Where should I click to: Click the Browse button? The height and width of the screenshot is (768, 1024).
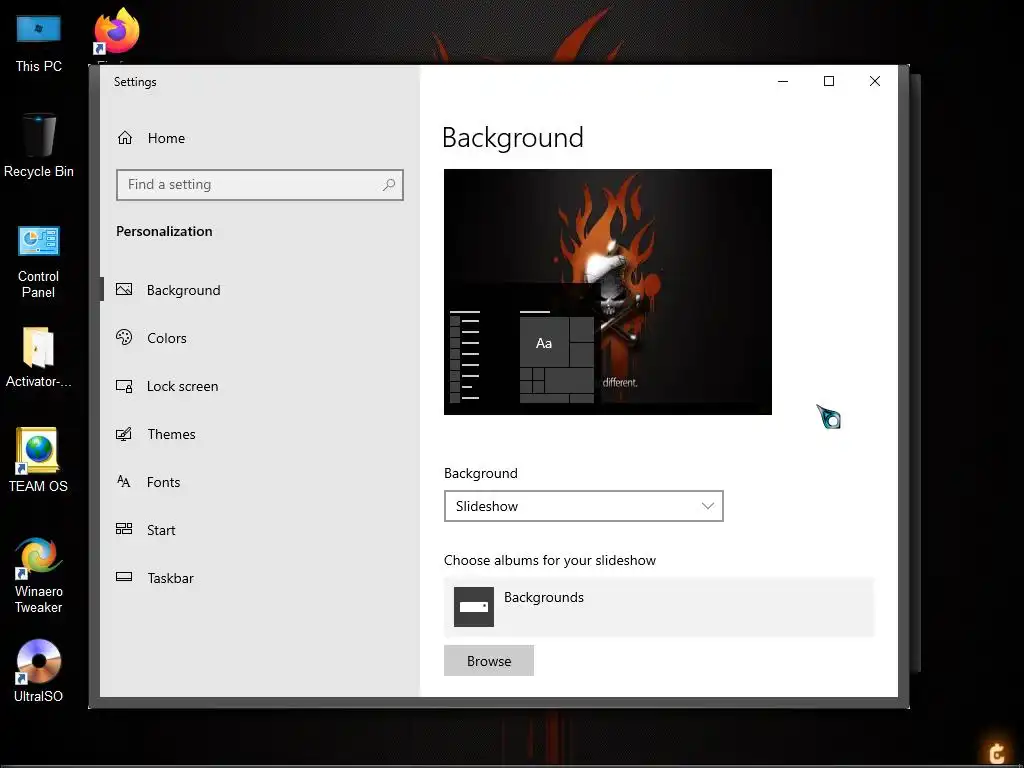488,661
